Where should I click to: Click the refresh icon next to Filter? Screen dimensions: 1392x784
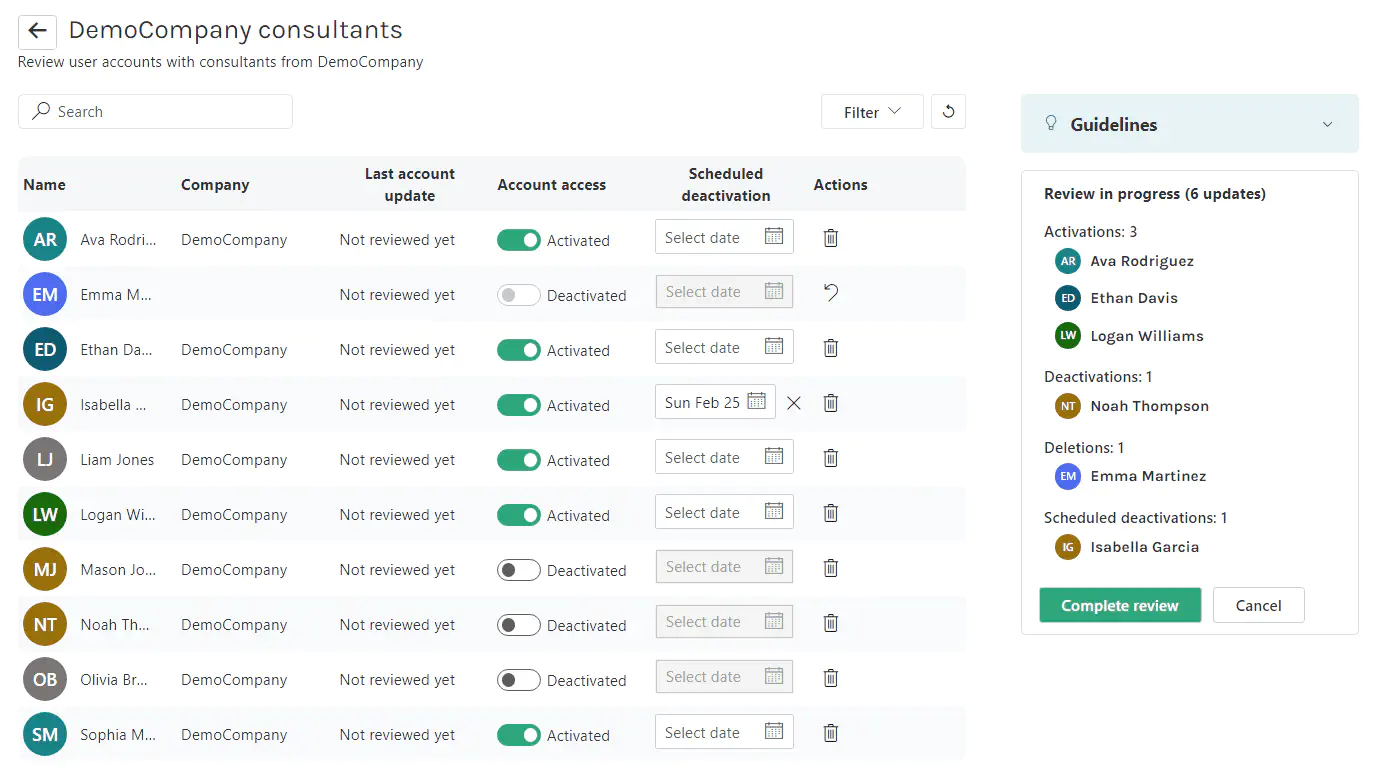click(x=948, y=112)
